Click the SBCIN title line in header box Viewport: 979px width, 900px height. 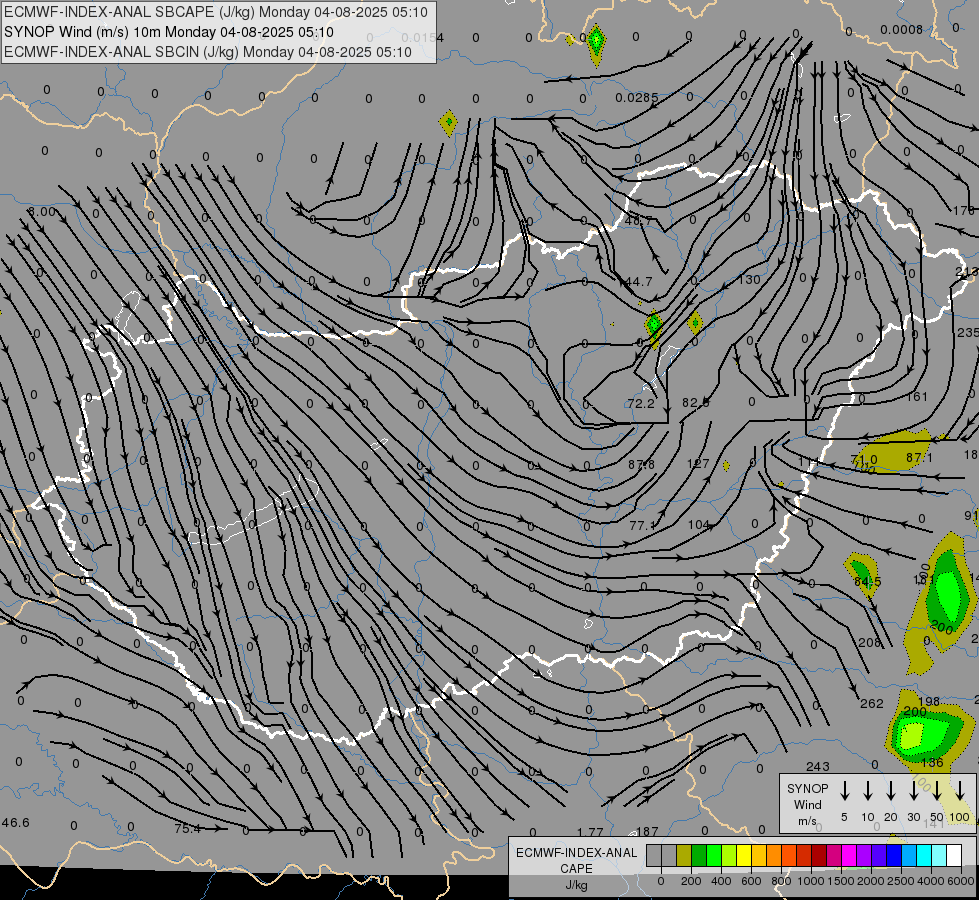tap(208, 52)
